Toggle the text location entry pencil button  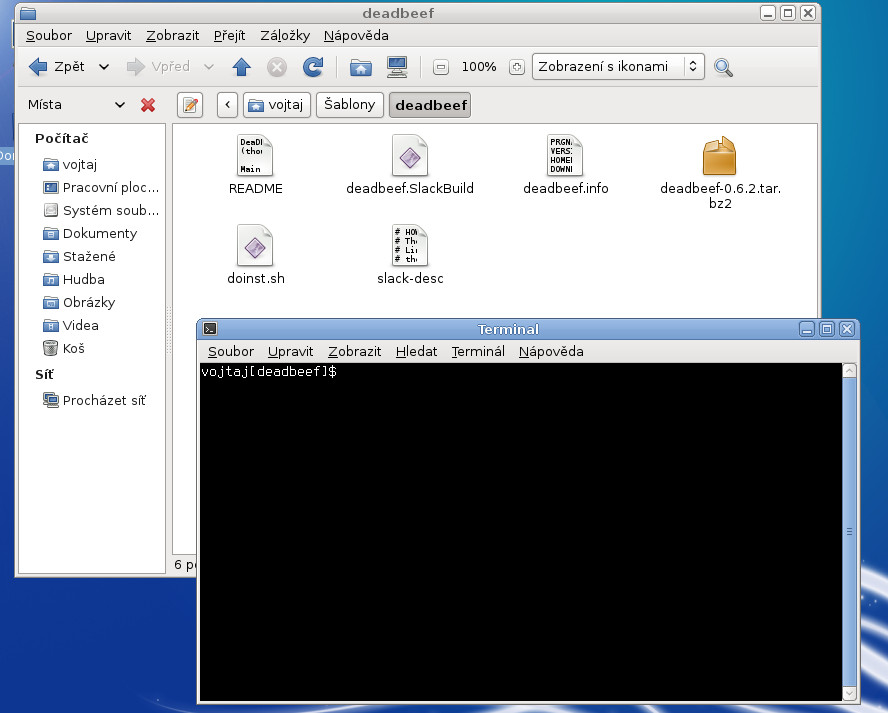(190, 105)
